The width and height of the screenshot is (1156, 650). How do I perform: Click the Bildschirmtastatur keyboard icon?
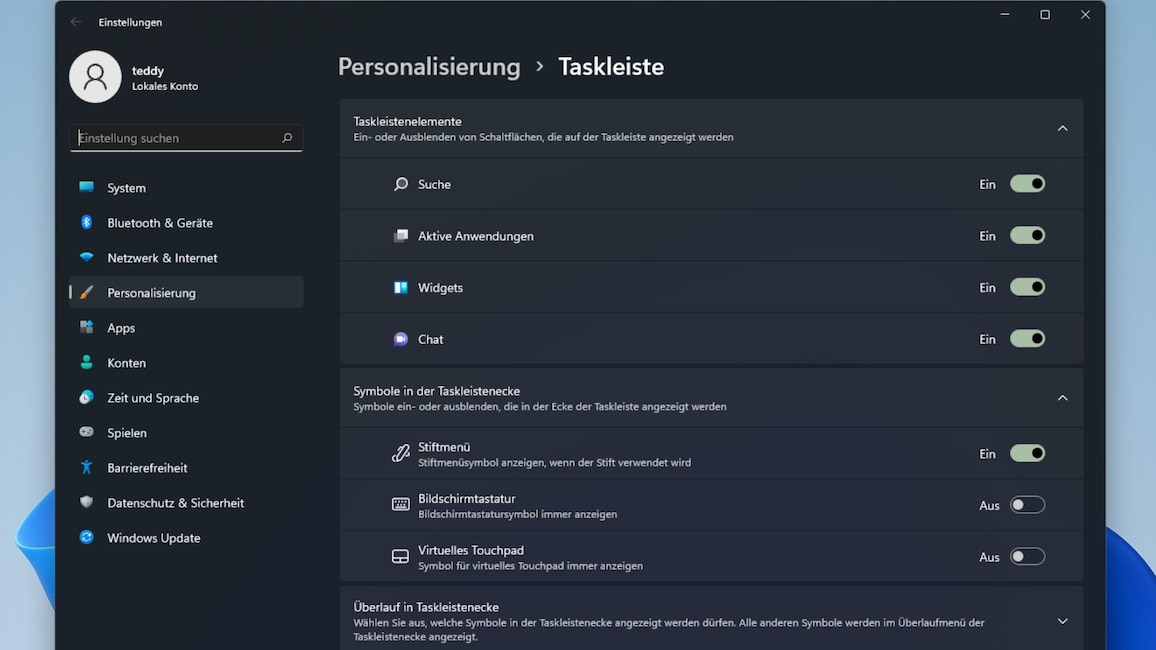[401, 504]
